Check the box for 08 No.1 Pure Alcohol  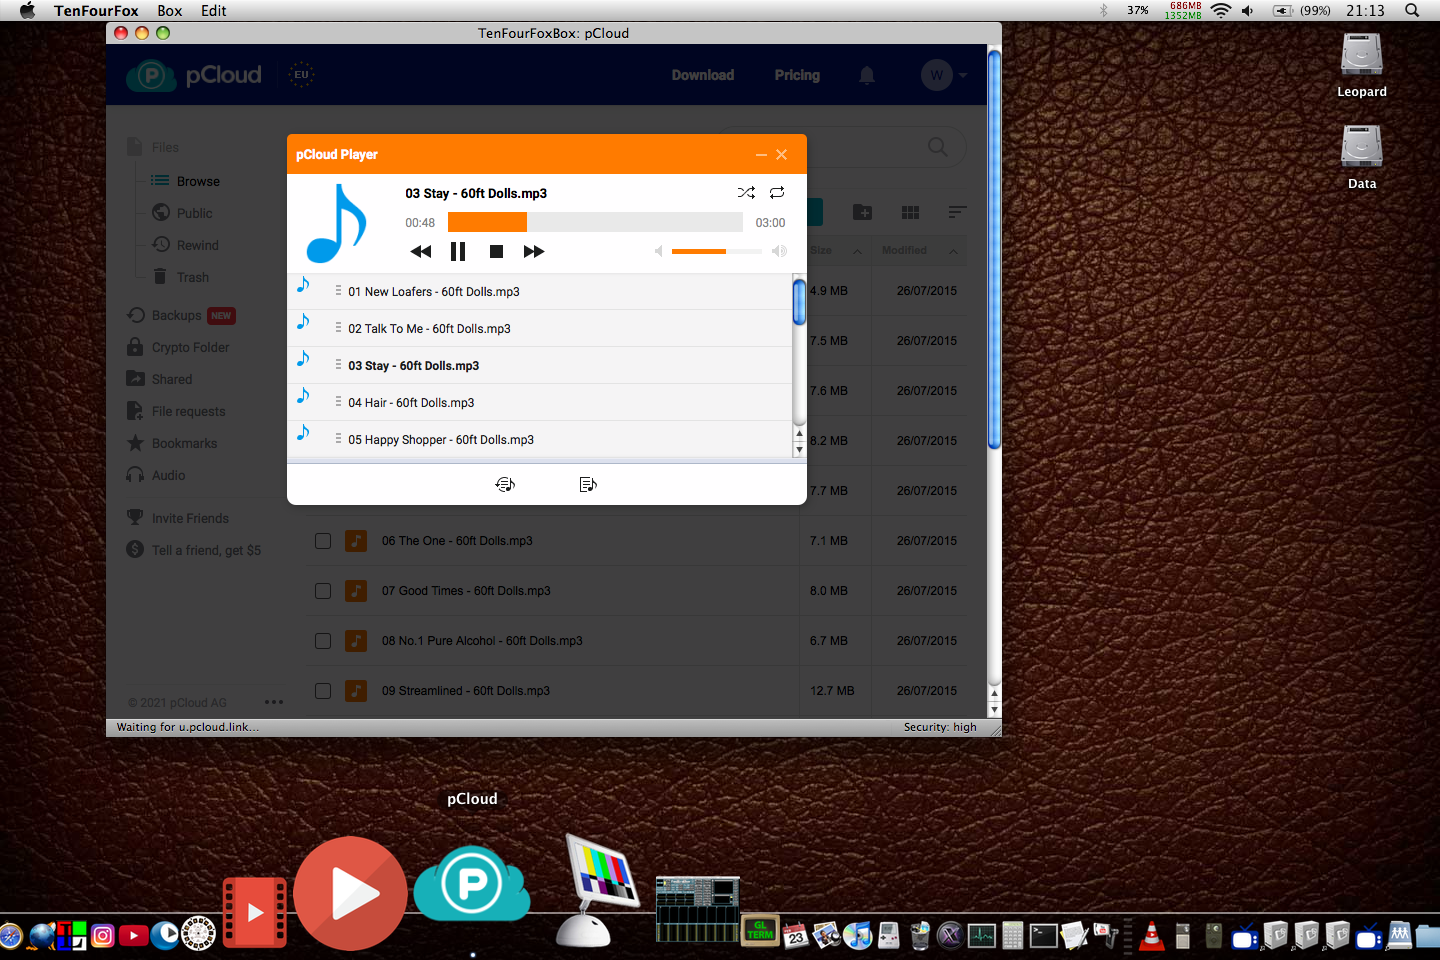coord(323,641)
